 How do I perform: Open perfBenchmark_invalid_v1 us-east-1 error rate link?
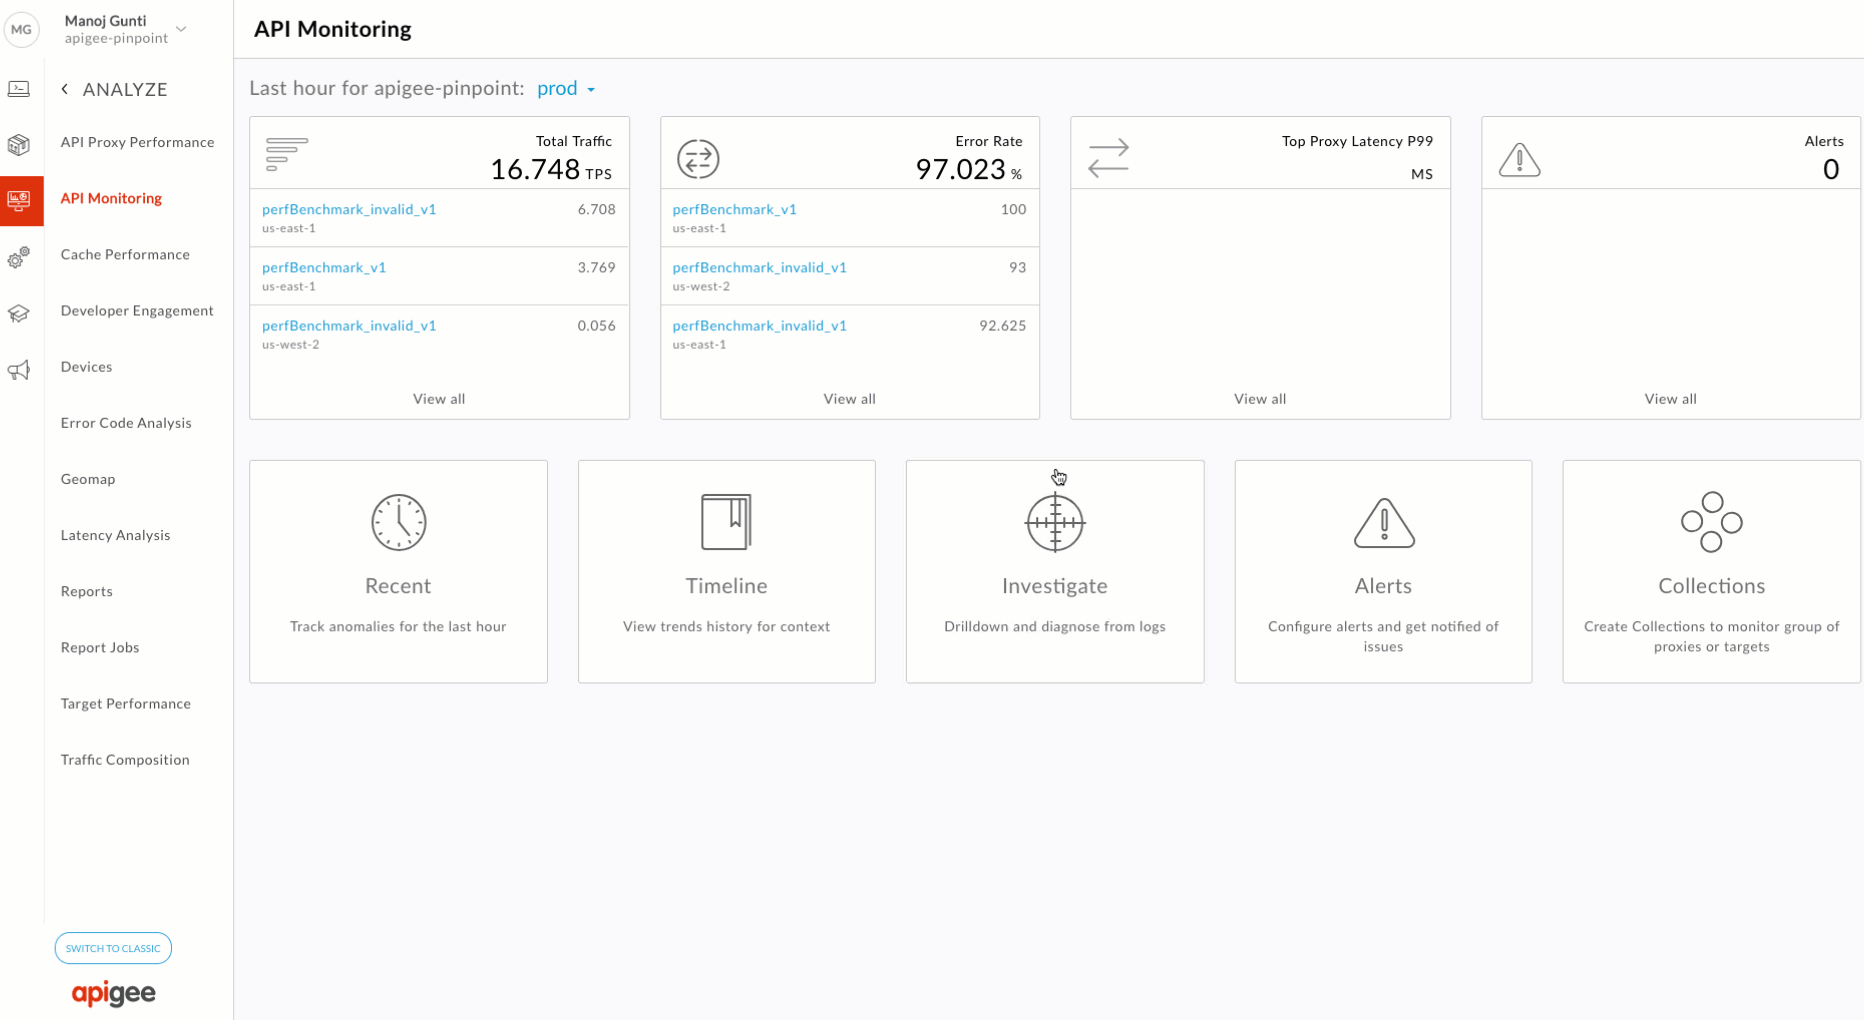[759, 325]
